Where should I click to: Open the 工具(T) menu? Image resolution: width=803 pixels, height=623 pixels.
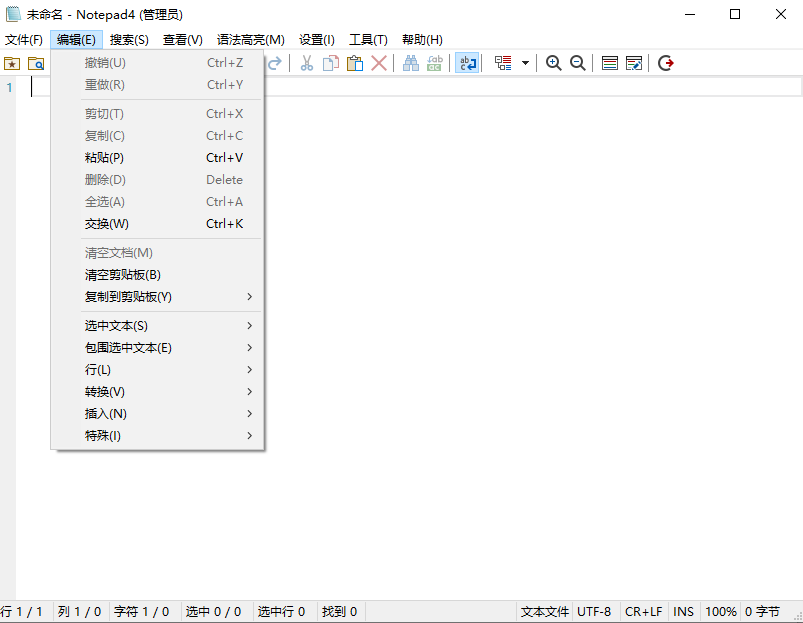(368, 40)
